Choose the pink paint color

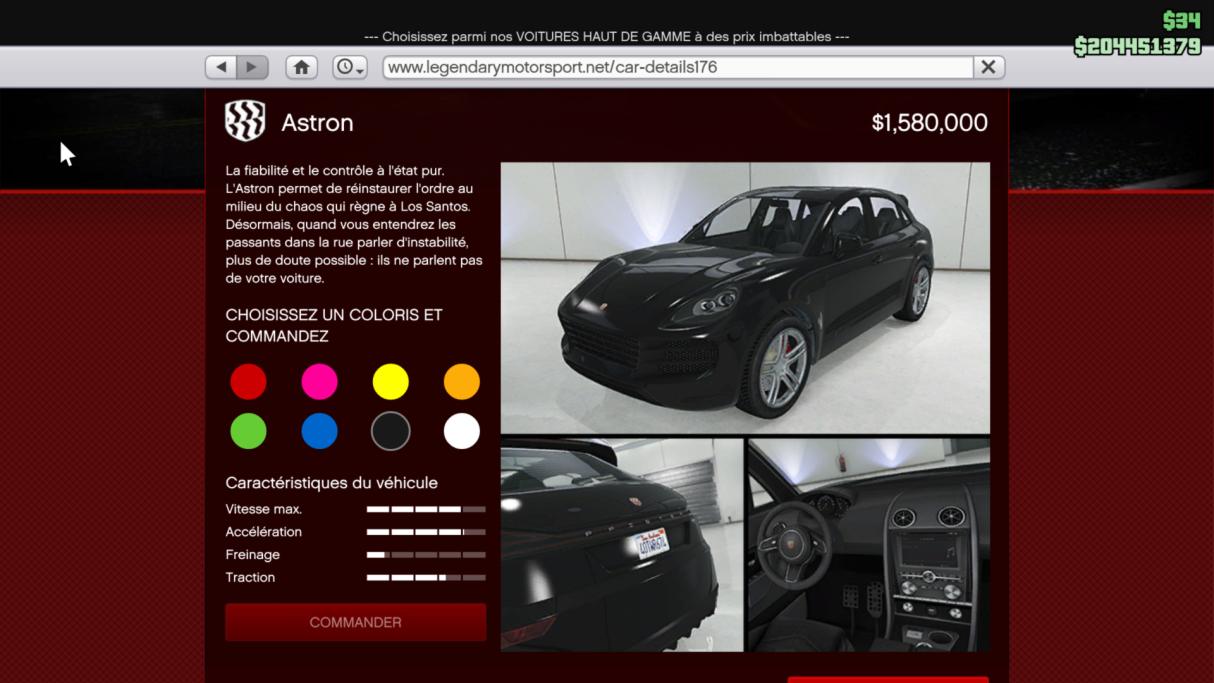tap(319, 382)
